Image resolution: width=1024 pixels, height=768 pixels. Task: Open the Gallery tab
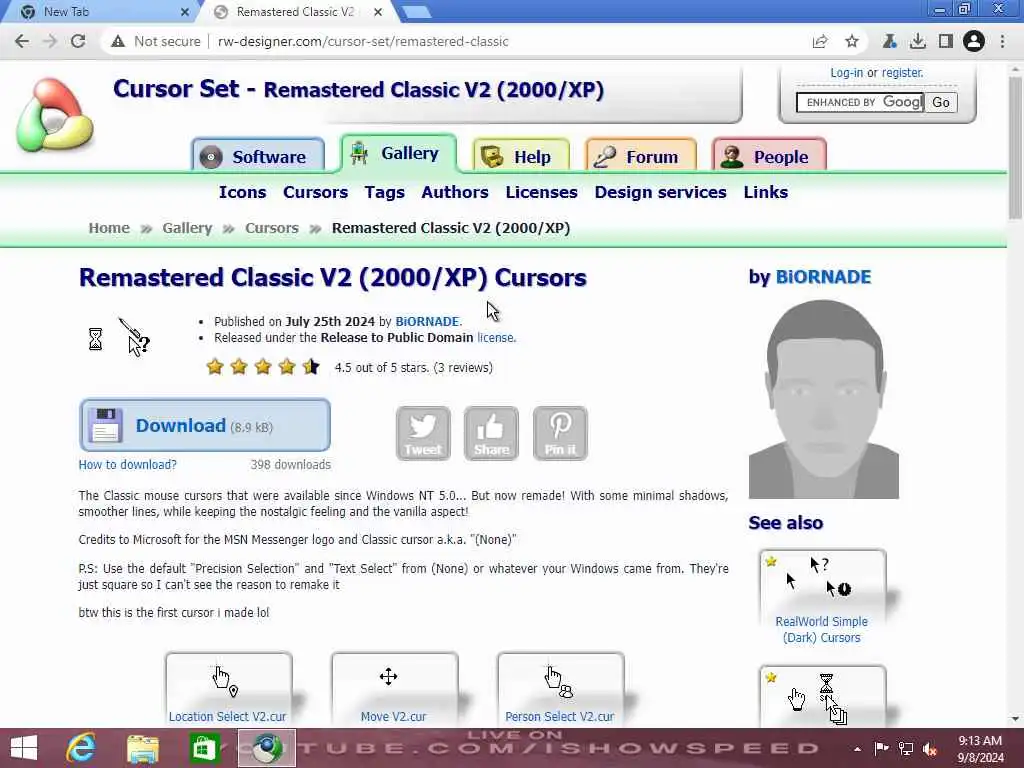click(398, 153)
